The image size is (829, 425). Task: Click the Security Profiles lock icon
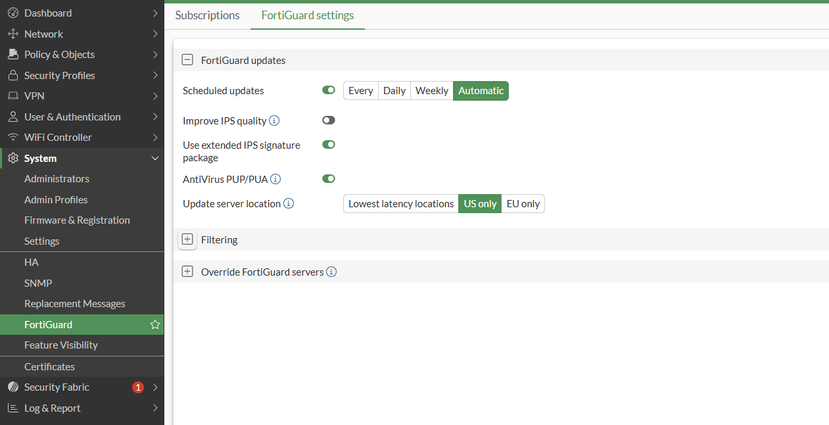click(13, 76)
